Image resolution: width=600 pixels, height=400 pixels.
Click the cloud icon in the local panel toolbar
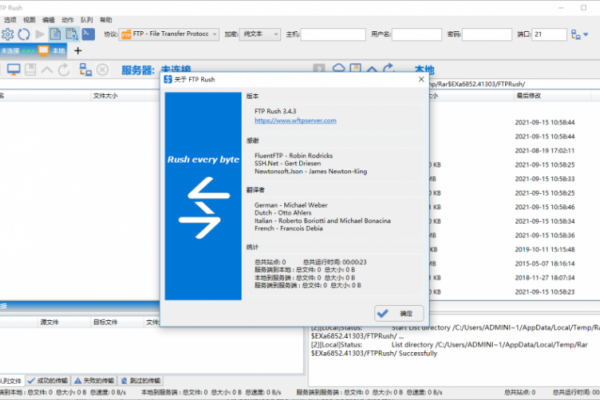339,68
